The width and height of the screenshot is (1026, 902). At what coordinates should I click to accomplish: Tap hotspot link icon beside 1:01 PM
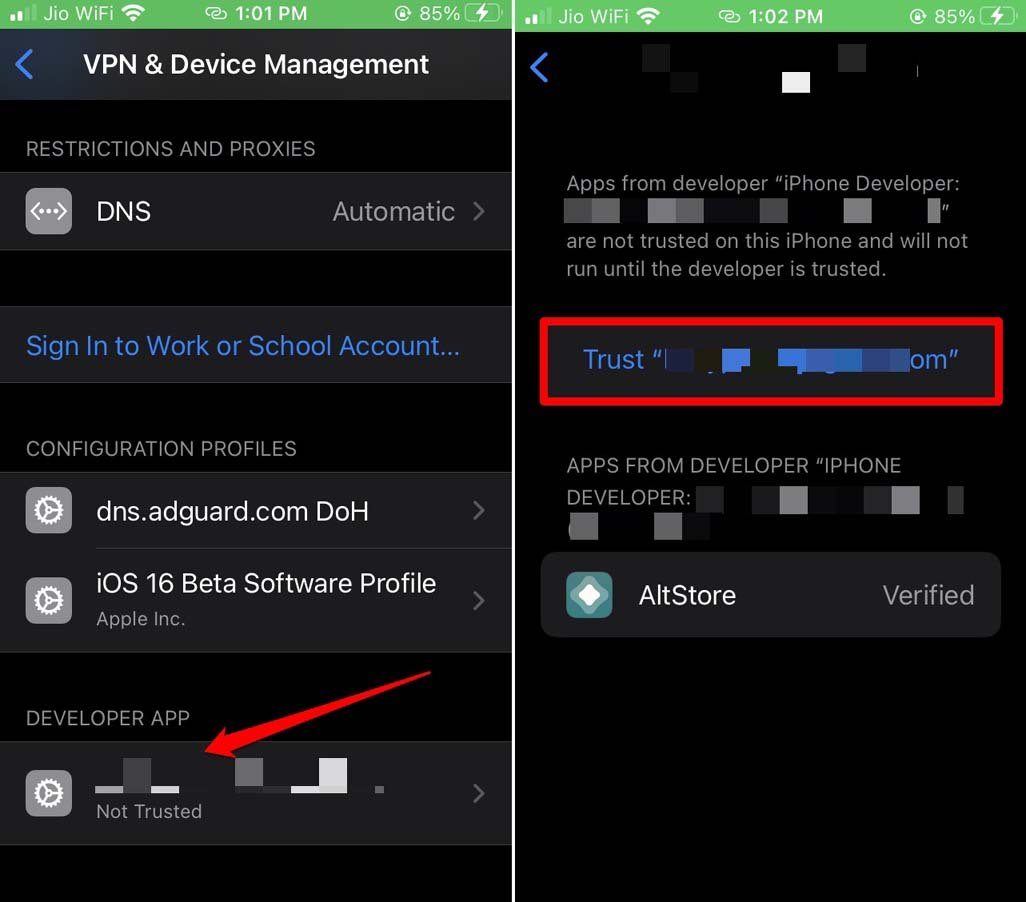(216, 13)
